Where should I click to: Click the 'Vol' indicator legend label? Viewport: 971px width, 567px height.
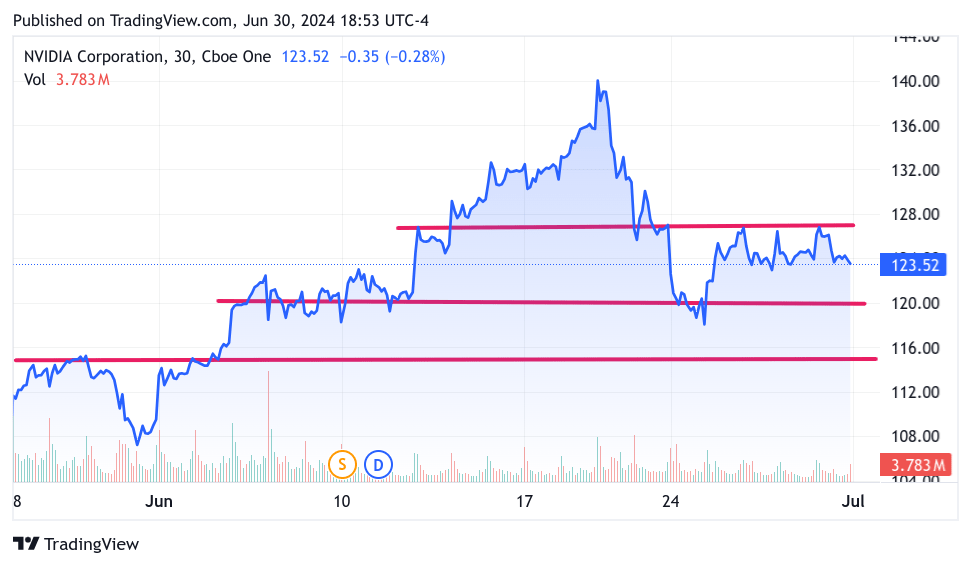(x=35, y=80)
